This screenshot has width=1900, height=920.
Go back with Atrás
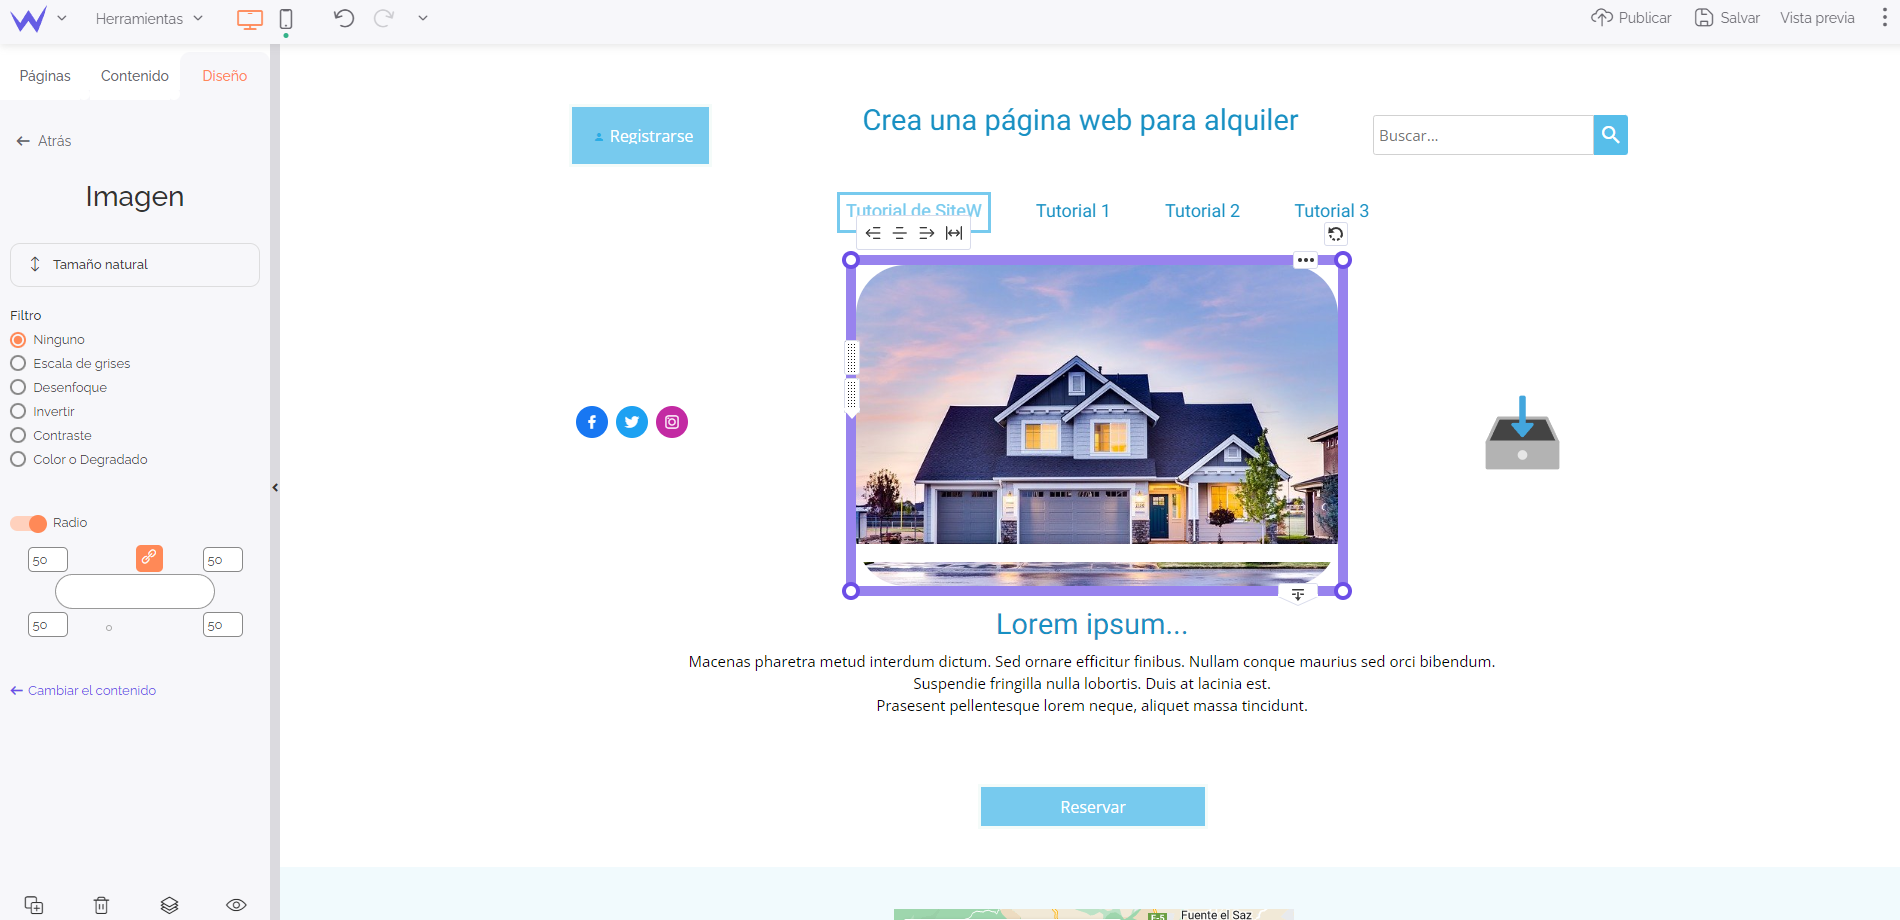tap(44, 141)
